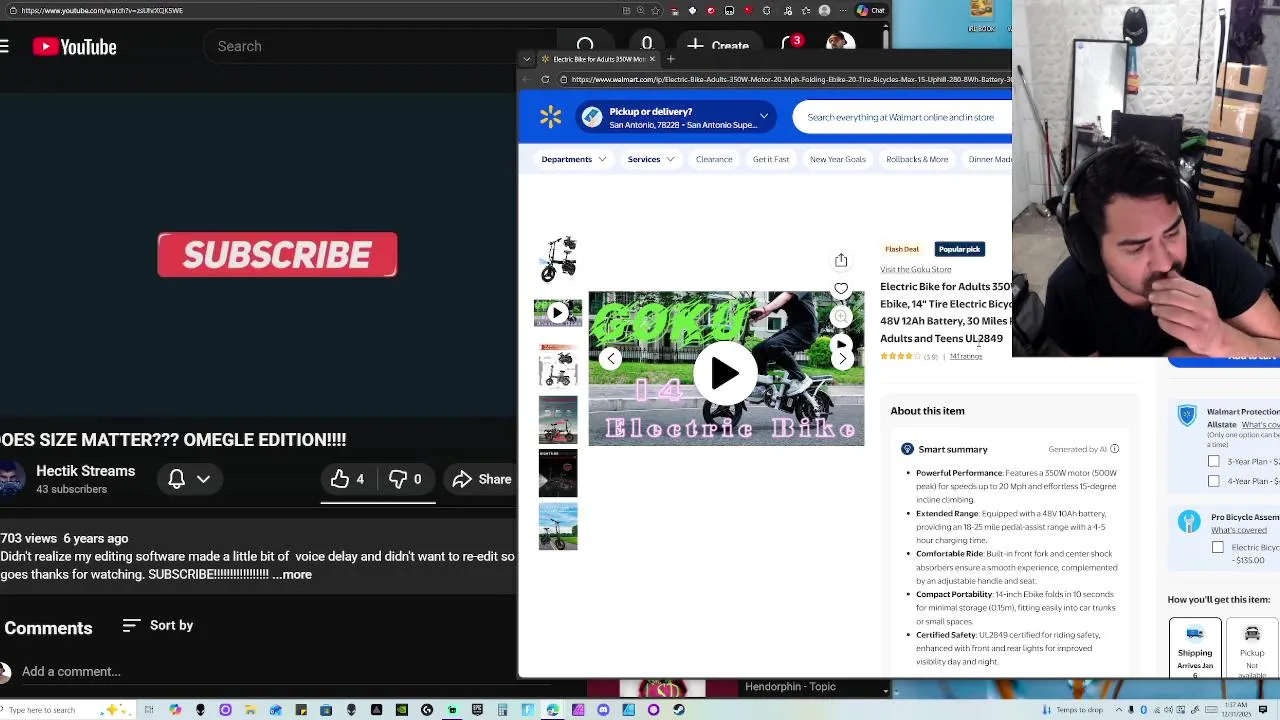Screen dimensions: 1280x720
Task: Click the Flash Deal badge
Action: pyautogui.click(x=902, y=249)
